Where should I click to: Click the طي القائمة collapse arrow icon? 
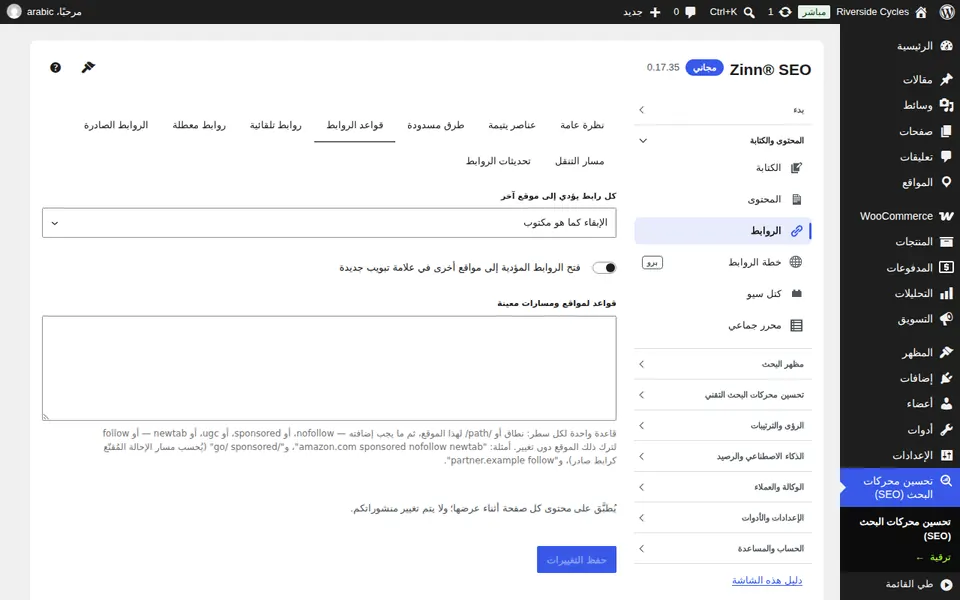[x=947, y=585]
